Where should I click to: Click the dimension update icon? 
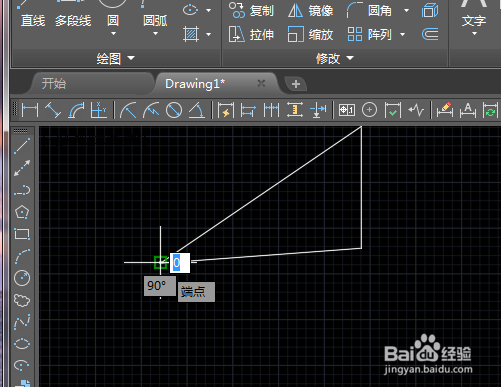pyautogui.click(x=490, y=110)
